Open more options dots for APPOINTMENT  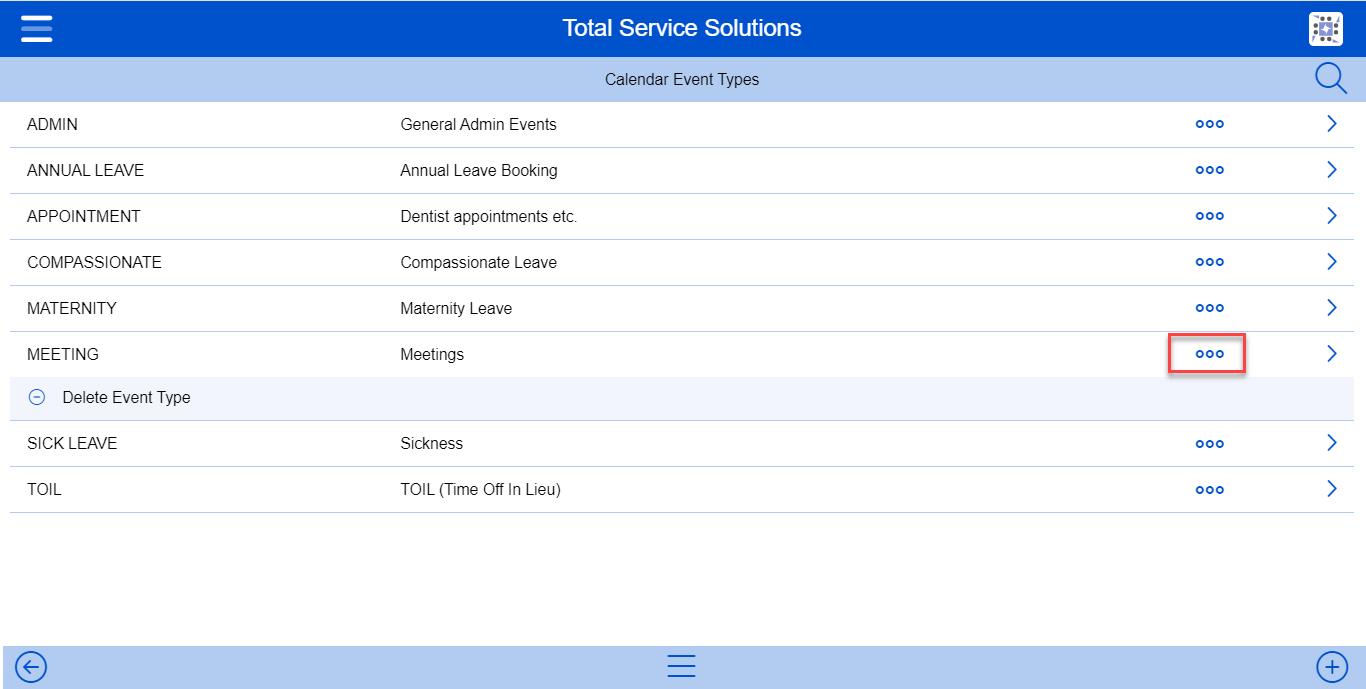(x=1210, y=216)
